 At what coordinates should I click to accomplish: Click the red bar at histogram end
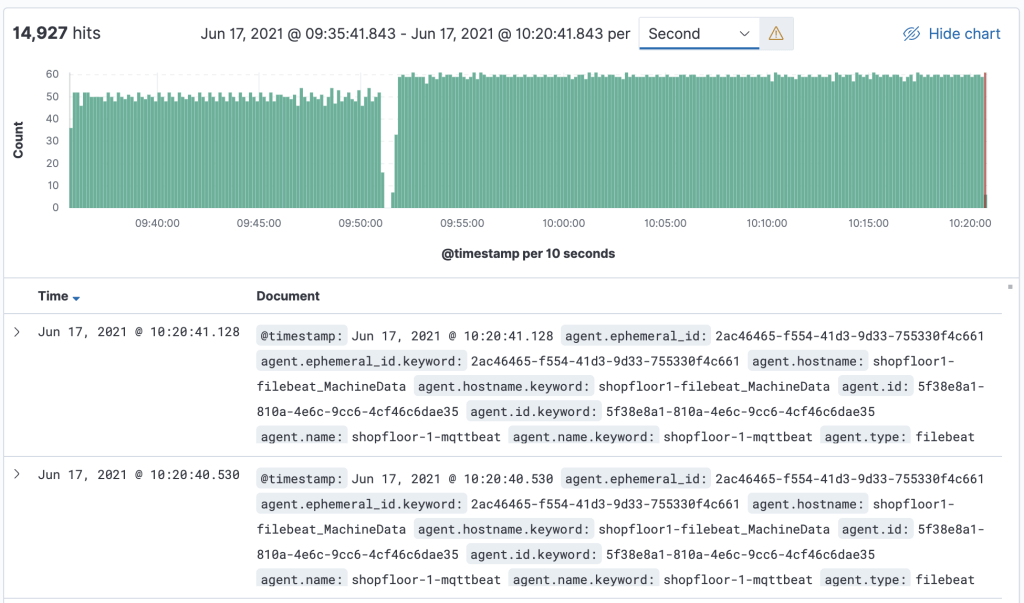[985, 140]
